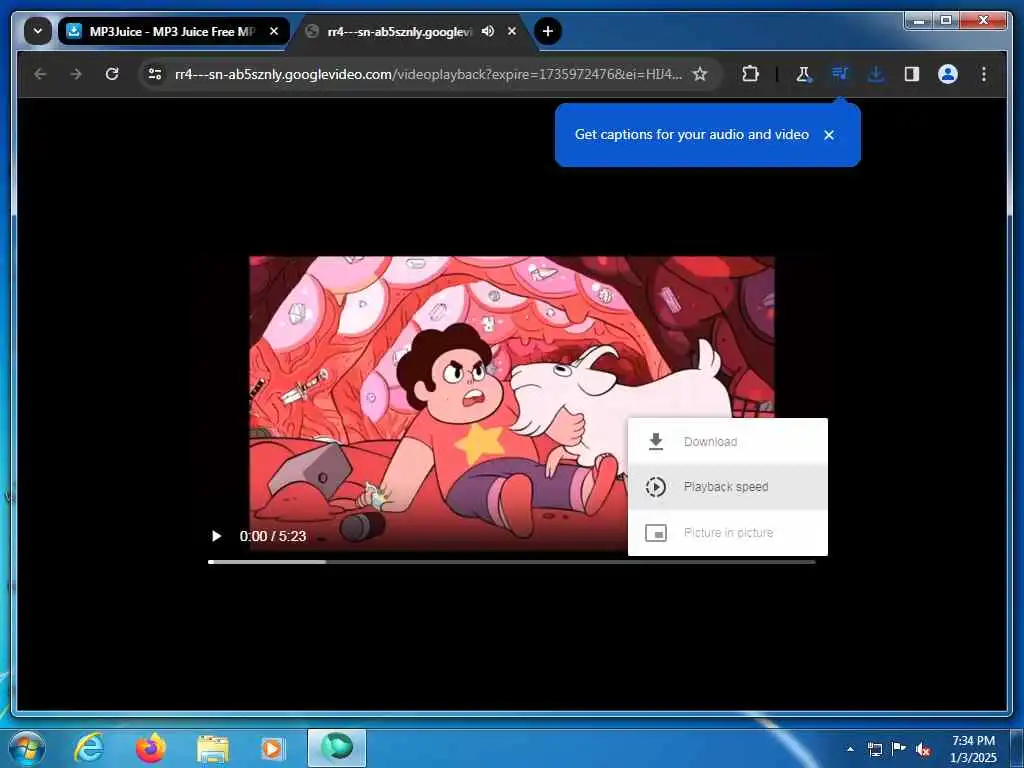Screen dimensions: 1024x768
Task: Minimize the browser window
Action: click(920, 21)
